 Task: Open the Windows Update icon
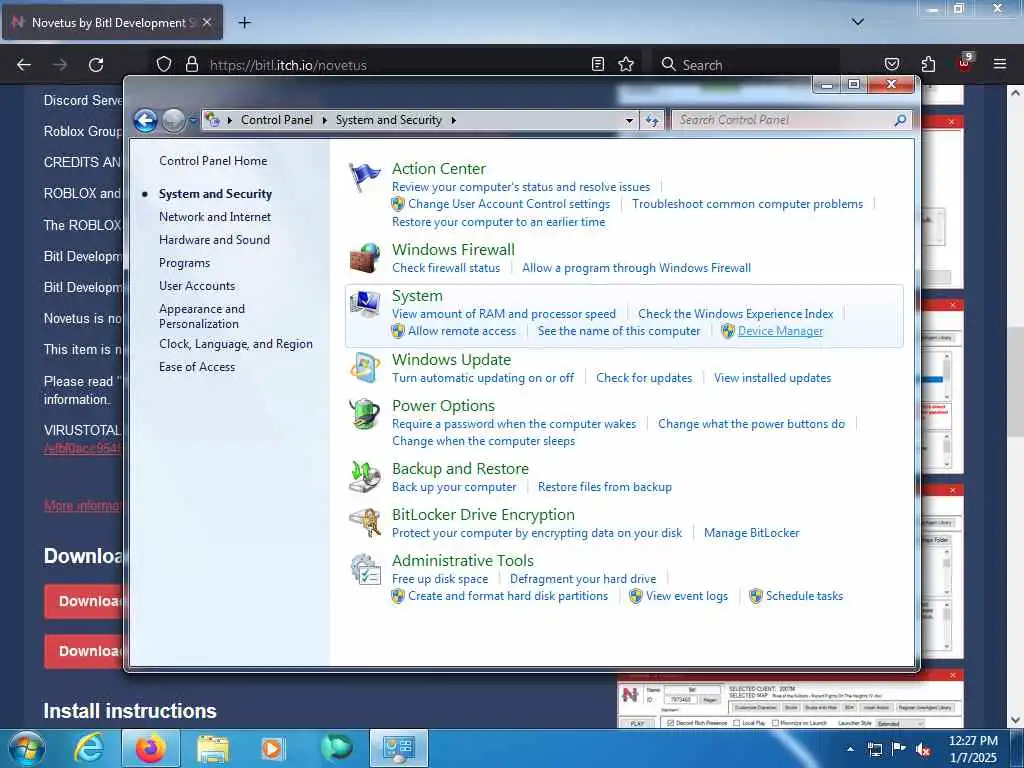[x=364, y=368]
